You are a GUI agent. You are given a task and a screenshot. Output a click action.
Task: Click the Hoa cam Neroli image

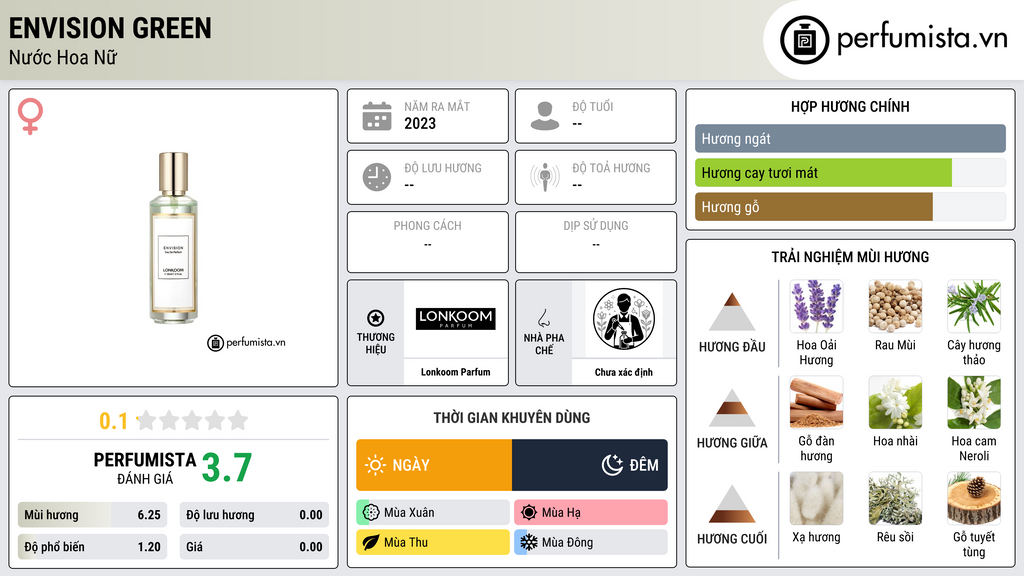[x=974, y=402]
